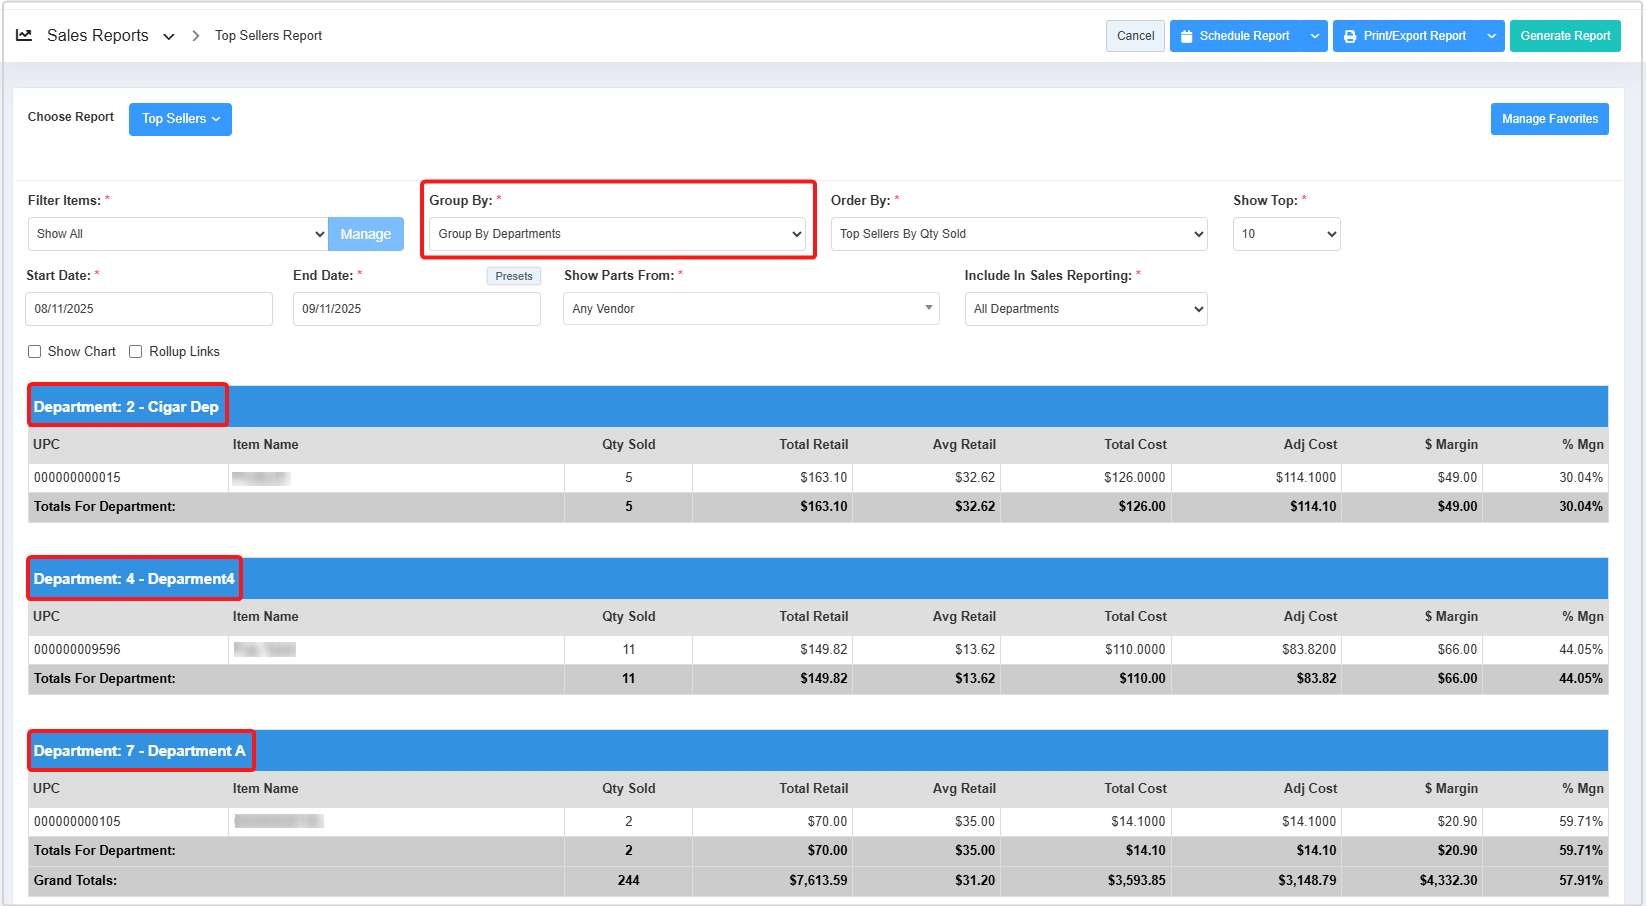1646x906 pixels.
Task: Click the Cancel button
Action: [1135, 36]
